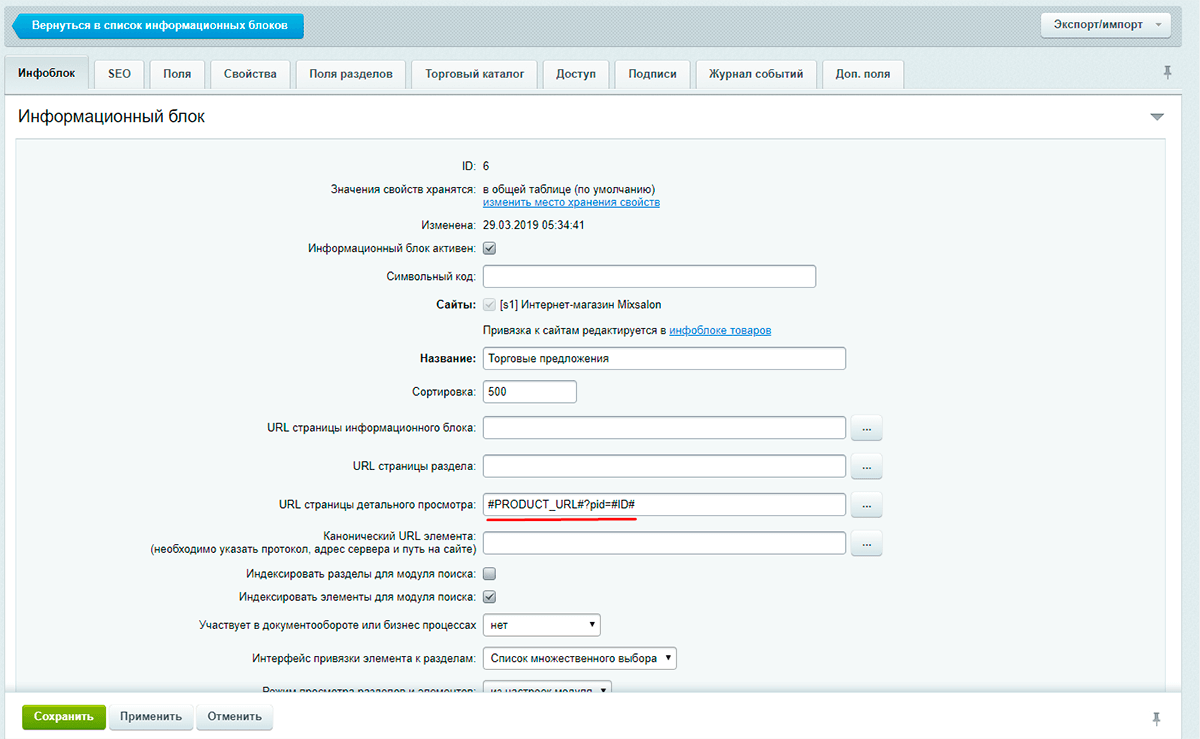Click the pin icon in bottom bar
This screenshot has height=739, width=1200.
[1157, 719]
